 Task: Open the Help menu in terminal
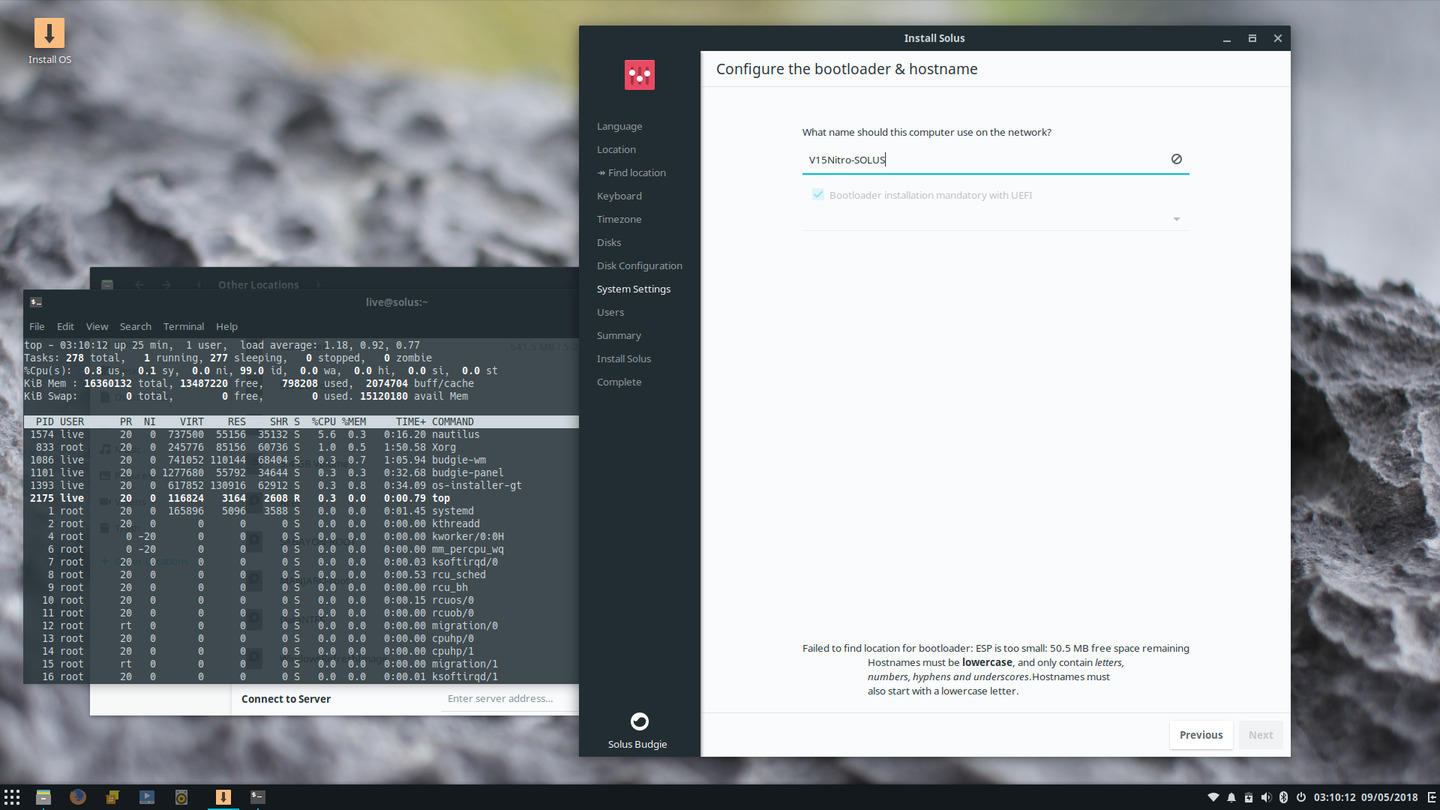(227, 326)
